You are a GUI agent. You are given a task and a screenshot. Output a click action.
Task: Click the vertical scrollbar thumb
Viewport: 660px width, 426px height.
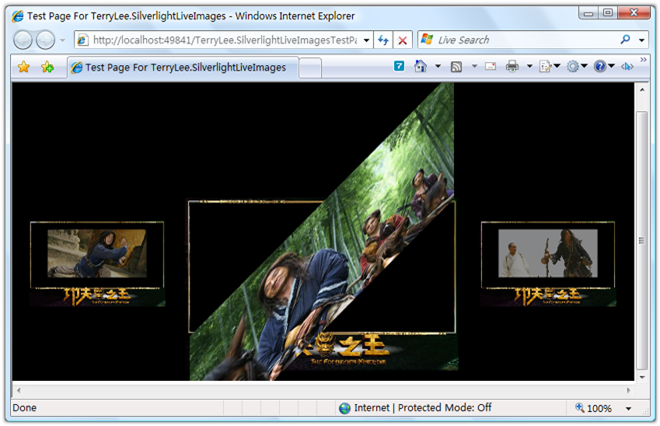pyautogui.click(x=642, y=240)
